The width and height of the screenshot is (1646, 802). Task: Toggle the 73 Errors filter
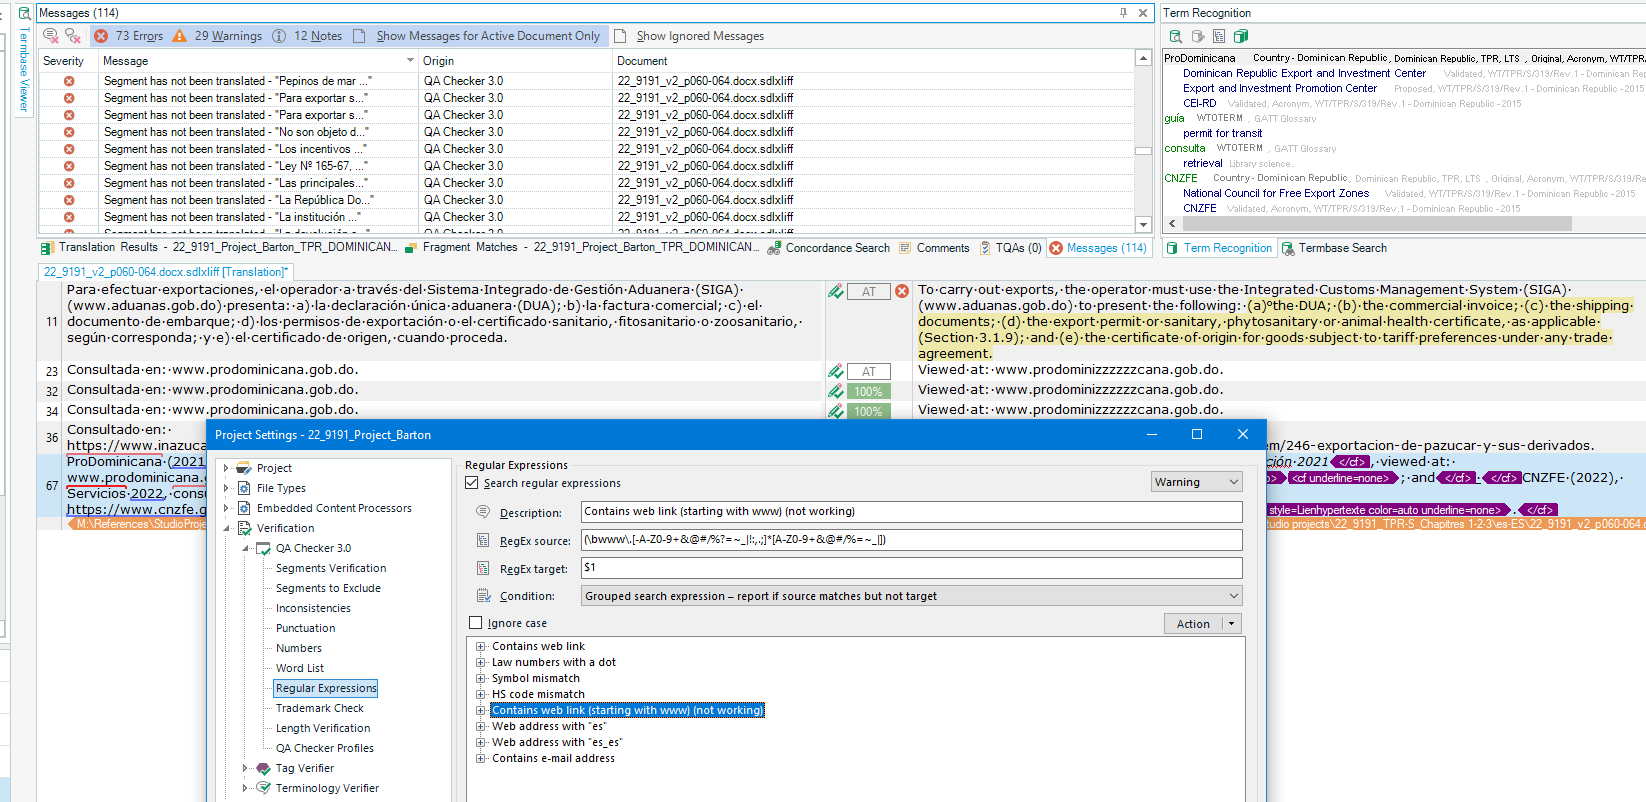pos(128,36)
